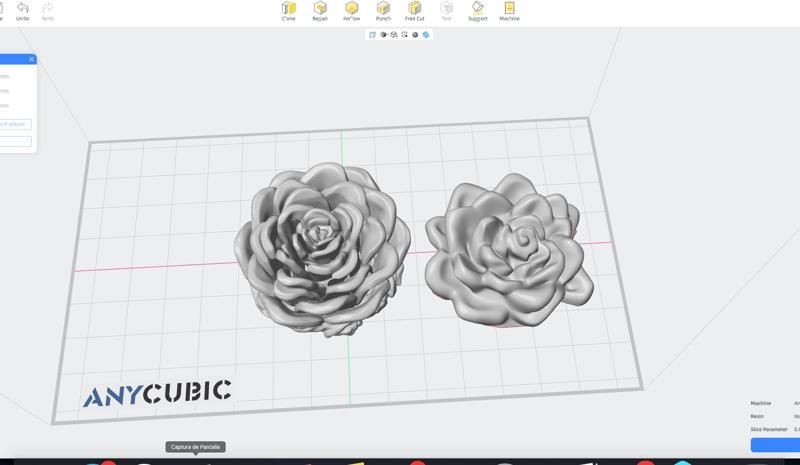This screenshot has width=800, height=465.
Task: Click the Redo arrow
Action: 47,11
